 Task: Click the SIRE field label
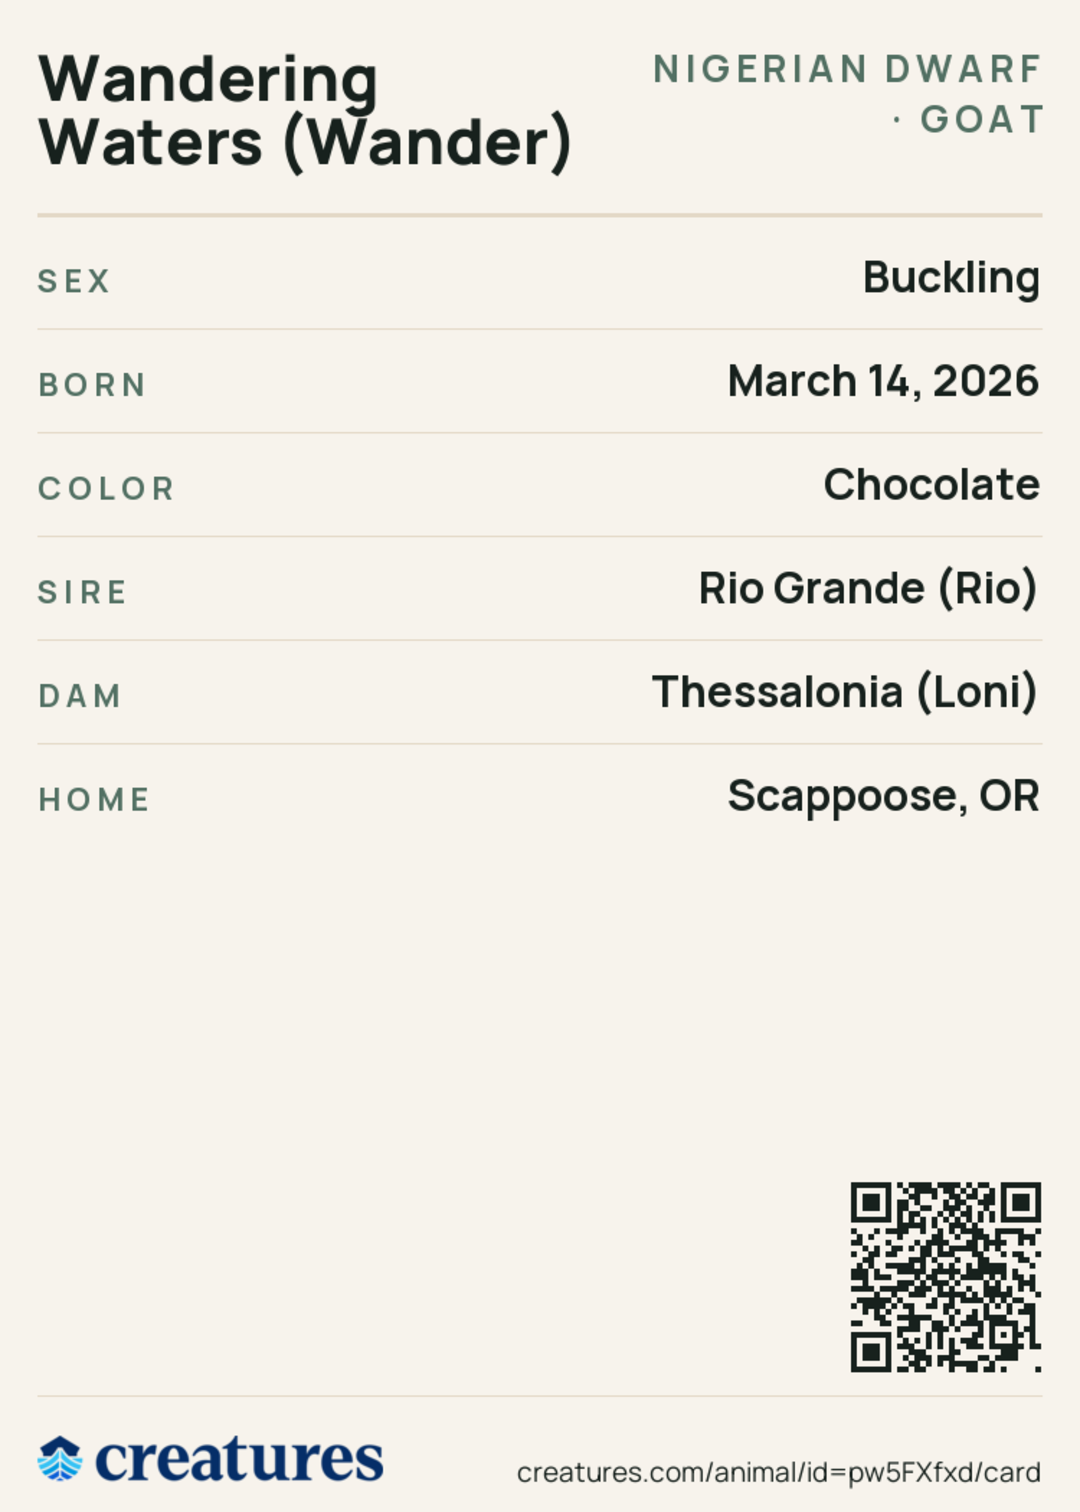[x=82, y=592]
